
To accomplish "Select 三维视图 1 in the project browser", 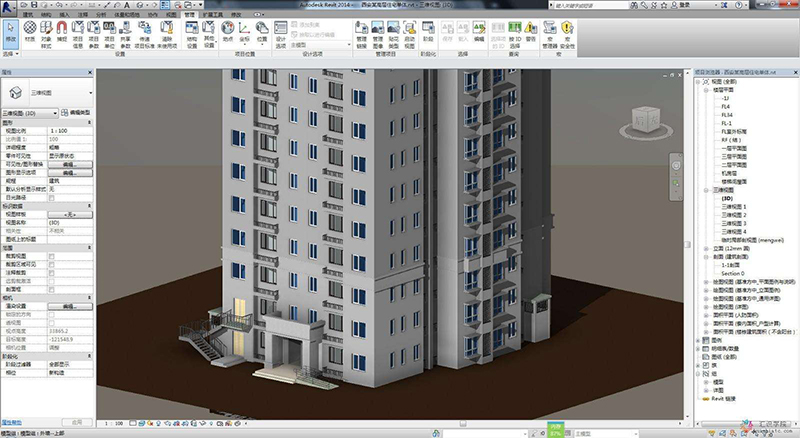I will pyautogui.click(x=733, y=206).
